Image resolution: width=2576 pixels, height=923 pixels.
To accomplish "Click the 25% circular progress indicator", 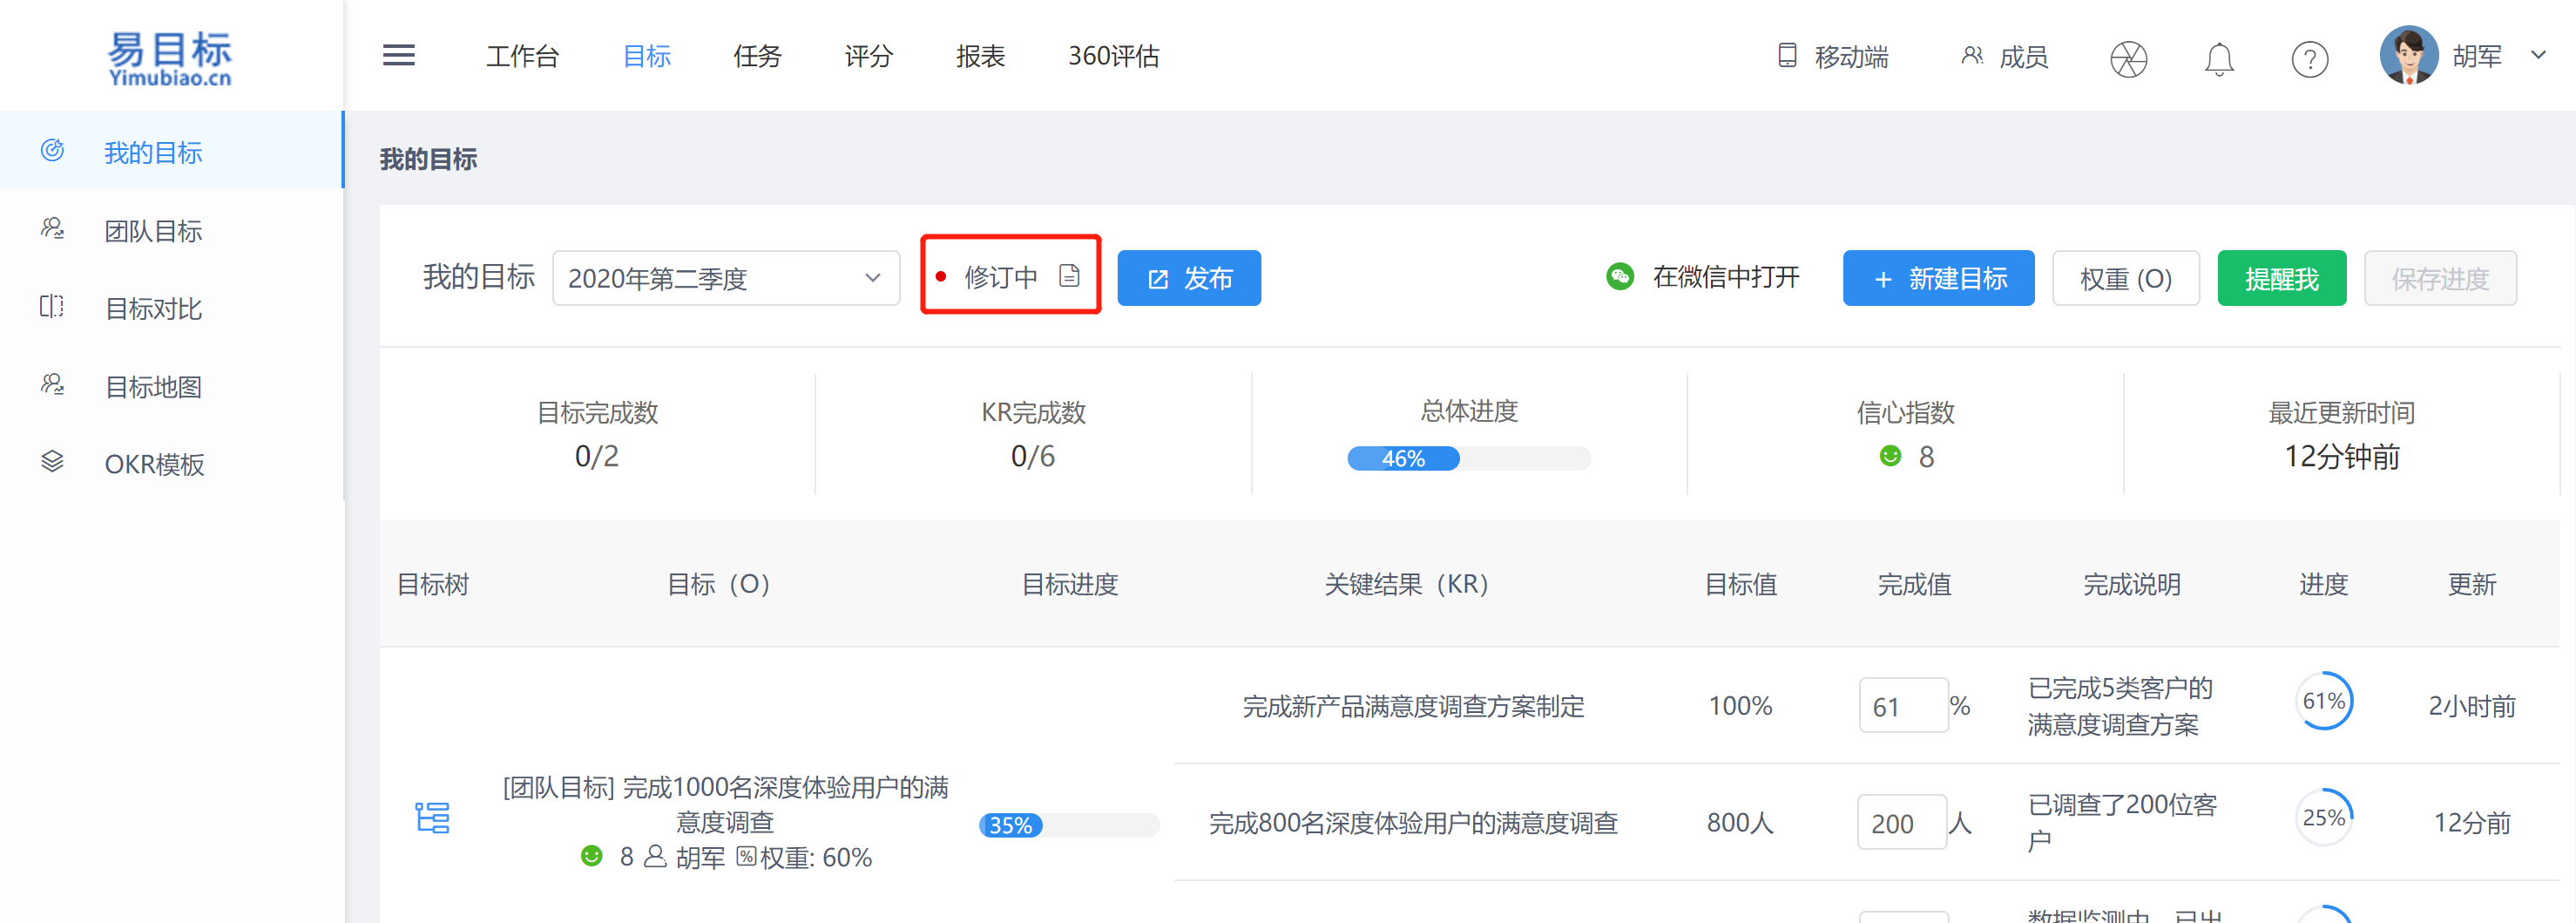I will pos(2323,817).
